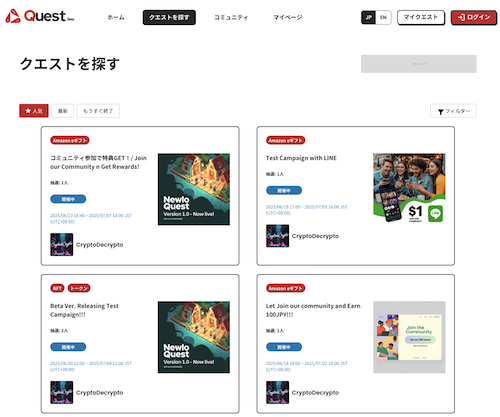
Task: Sort quests by もうすぐ終了
Action: pos(98,111)
